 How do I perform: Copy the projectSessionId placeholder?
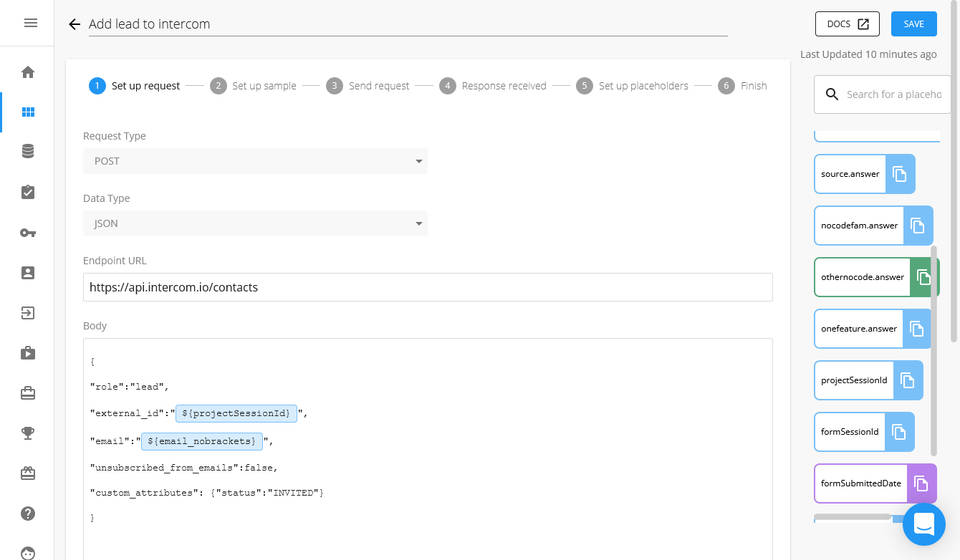pos(907,380)
